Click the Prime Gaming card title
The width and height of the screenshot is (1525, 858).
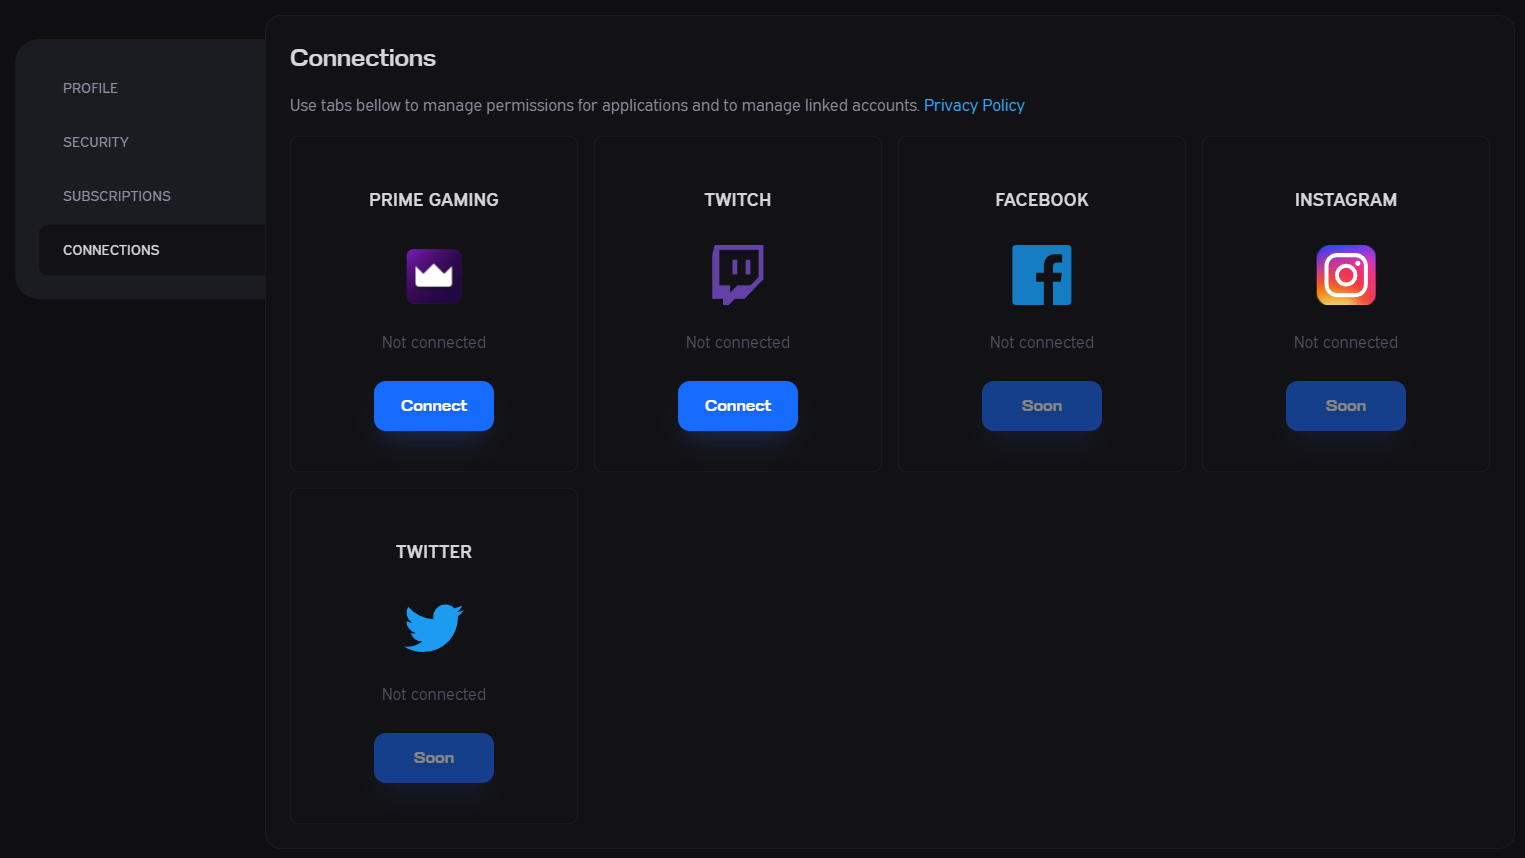434,200
